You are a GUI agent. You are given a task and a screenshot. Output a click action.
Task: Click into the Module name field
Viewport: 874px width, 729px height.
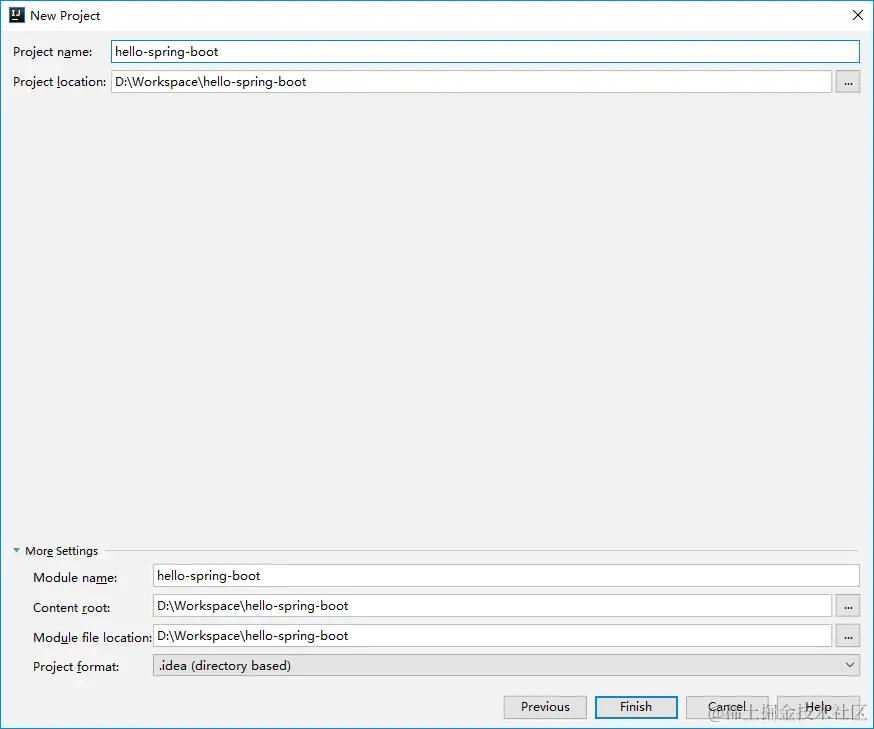[x=506, y=575]
